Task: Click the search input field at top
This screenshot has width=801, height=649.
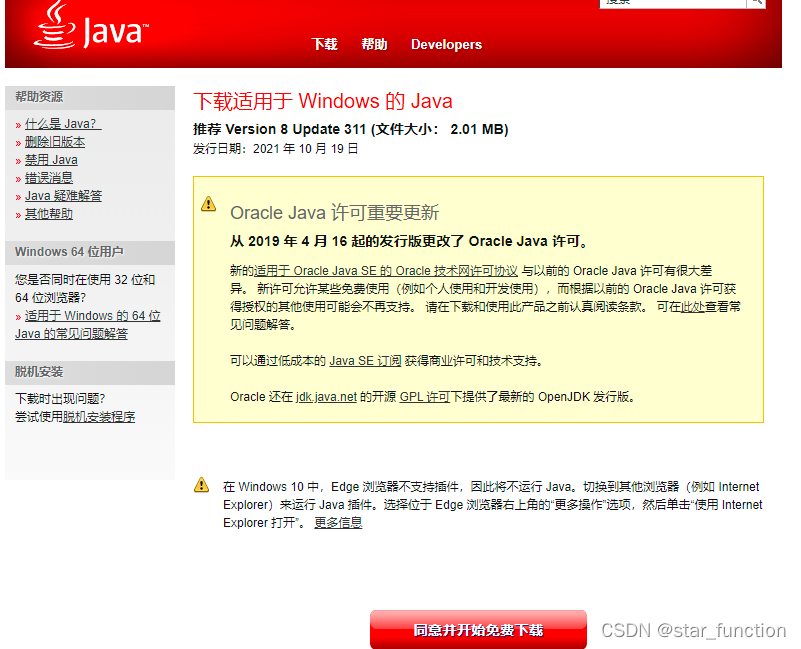Action: click(x=673, y=3)
